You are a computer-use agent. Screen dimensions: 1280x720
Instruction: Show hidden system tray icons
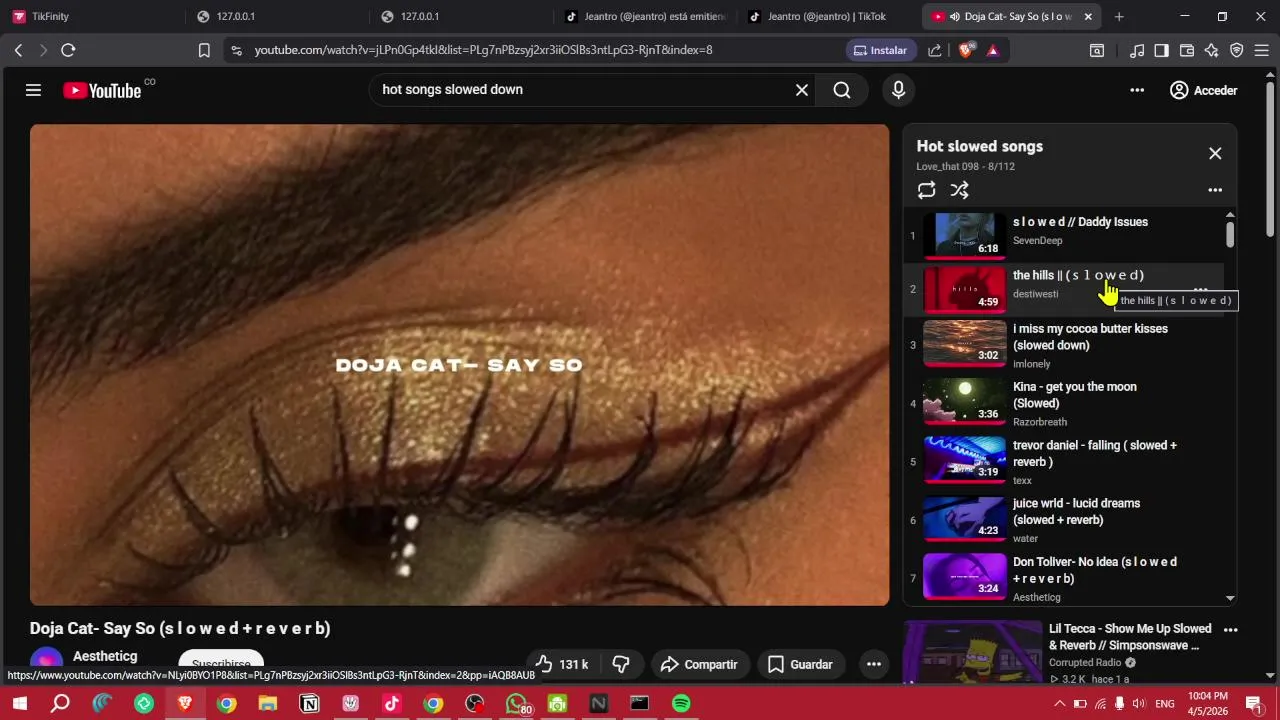click(x=1059, y=704)
